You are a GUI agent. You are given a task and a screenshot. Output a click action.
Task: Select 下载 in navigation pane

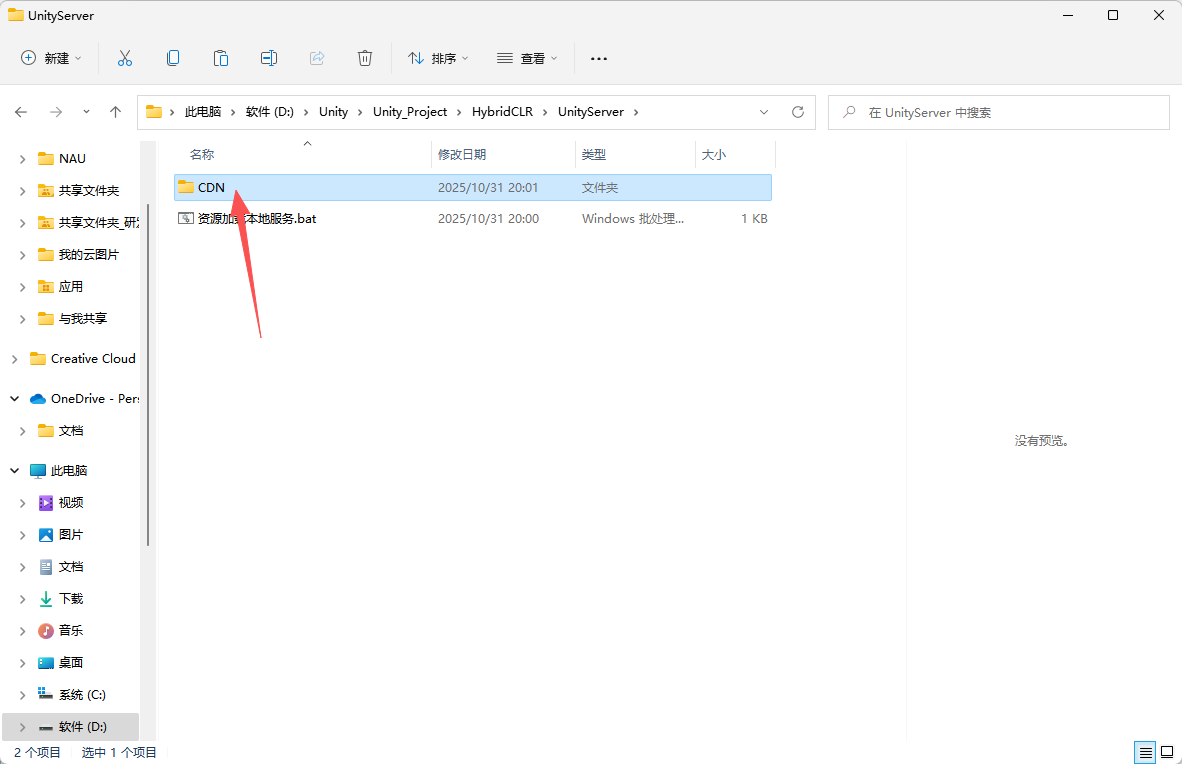click(x=71, y=599)
